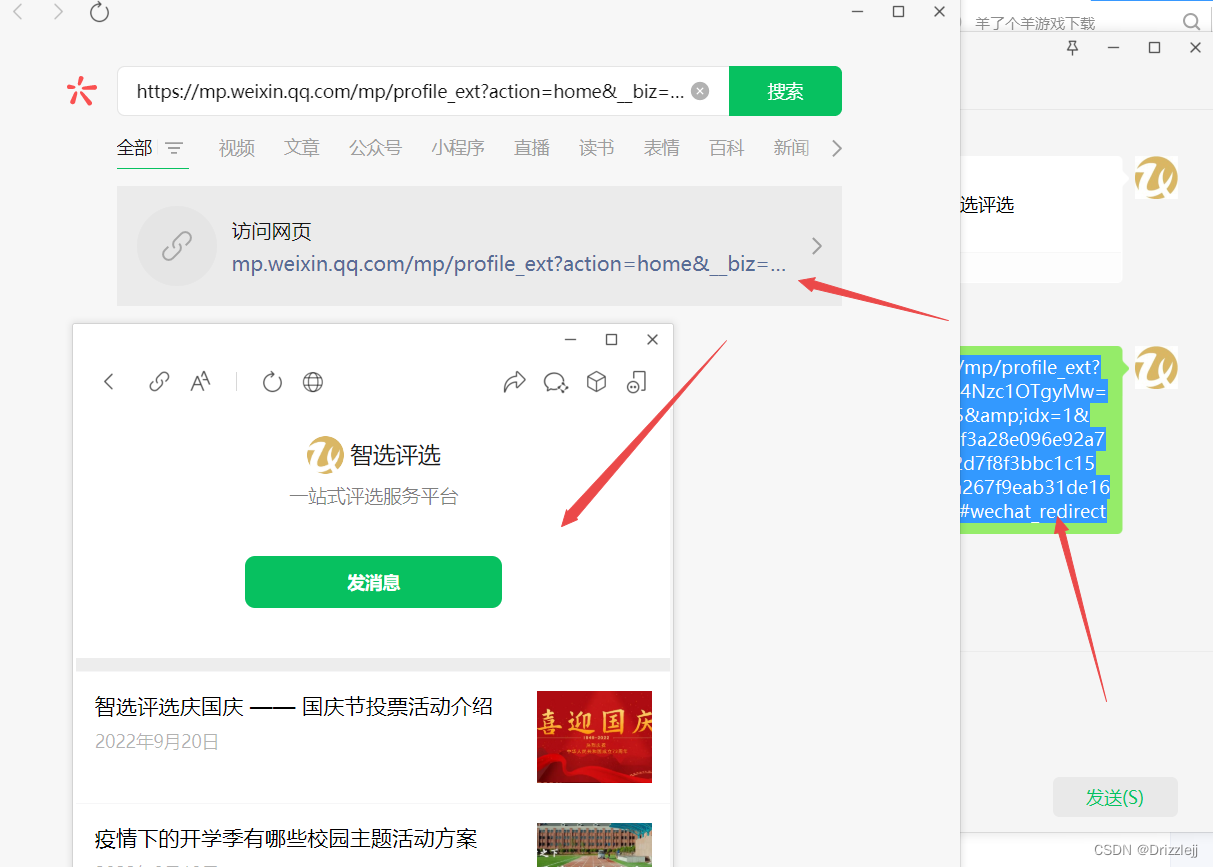The image size is (1213, 867).
Task: Click the campus building article thumbnail
Action: 594,844
